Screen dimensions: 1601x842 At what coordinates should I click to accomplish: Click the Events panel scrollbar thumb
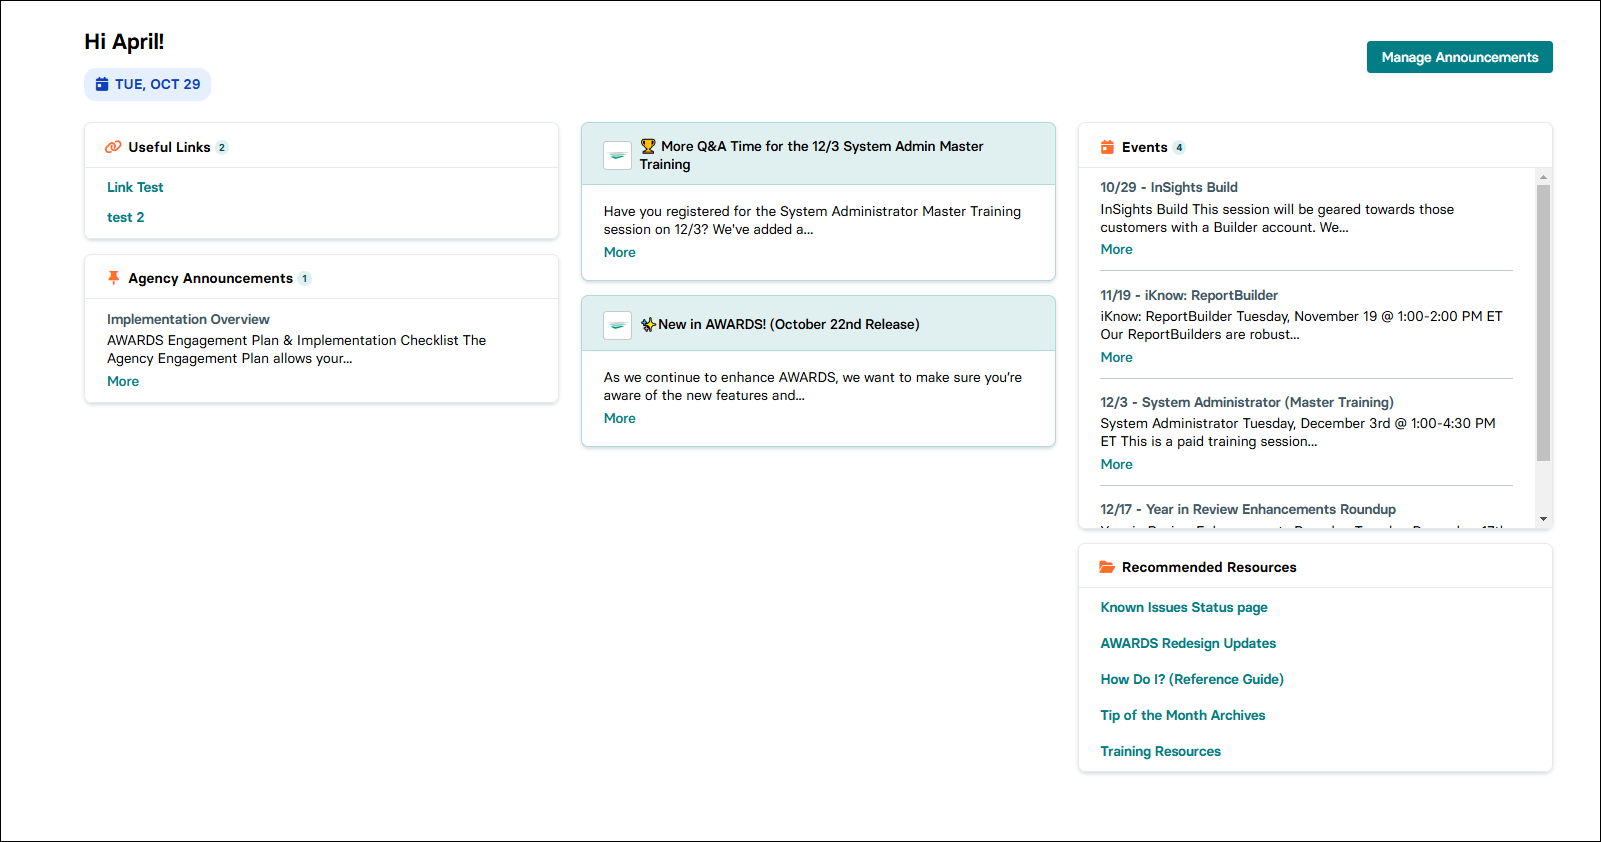coord(1543,320)
